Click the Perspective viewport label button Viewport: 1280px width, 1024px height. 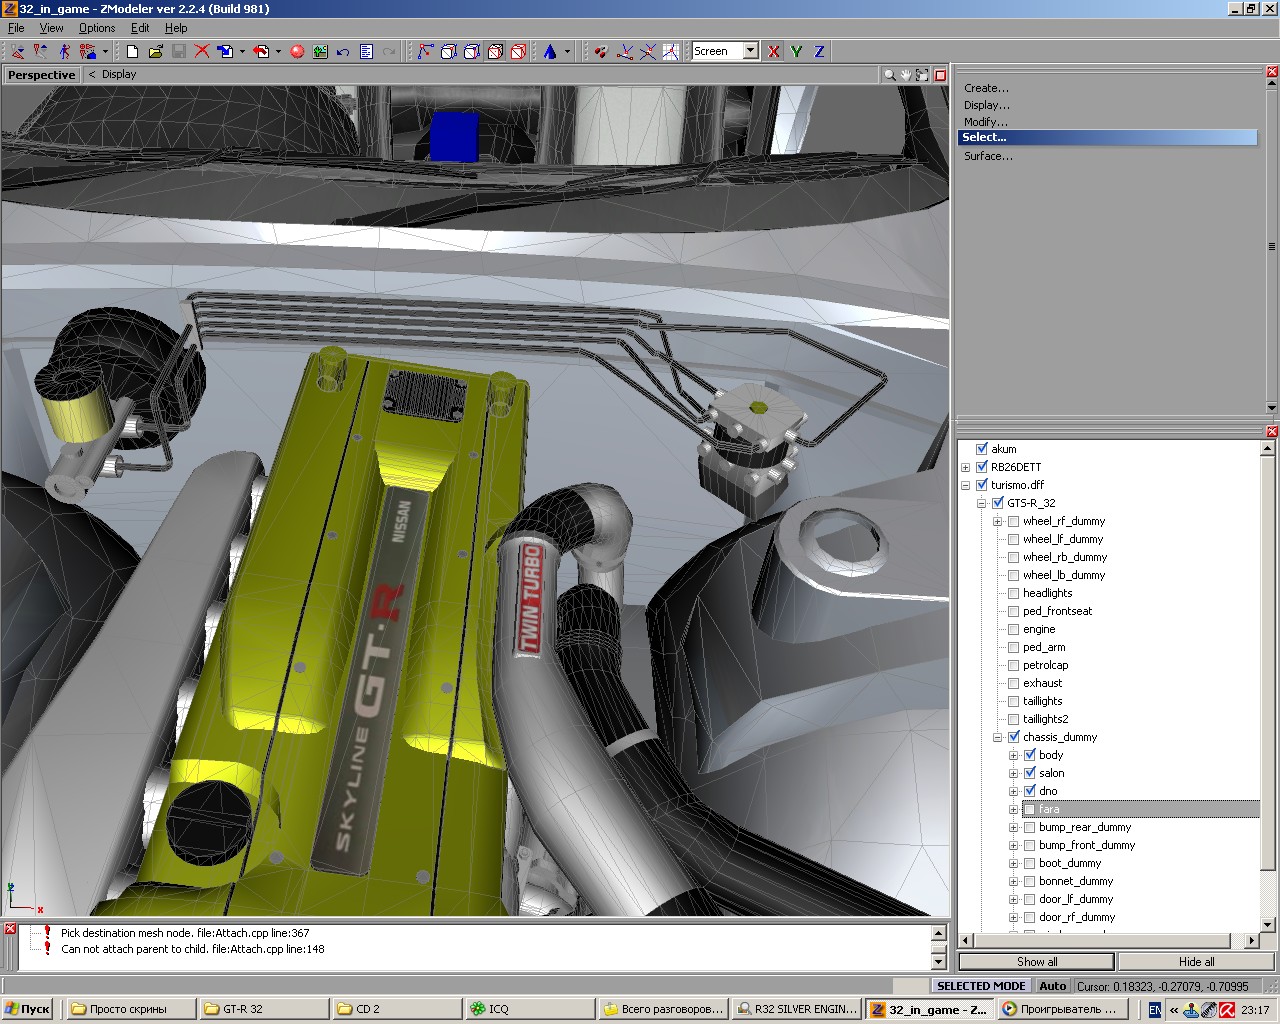(42, 75)
